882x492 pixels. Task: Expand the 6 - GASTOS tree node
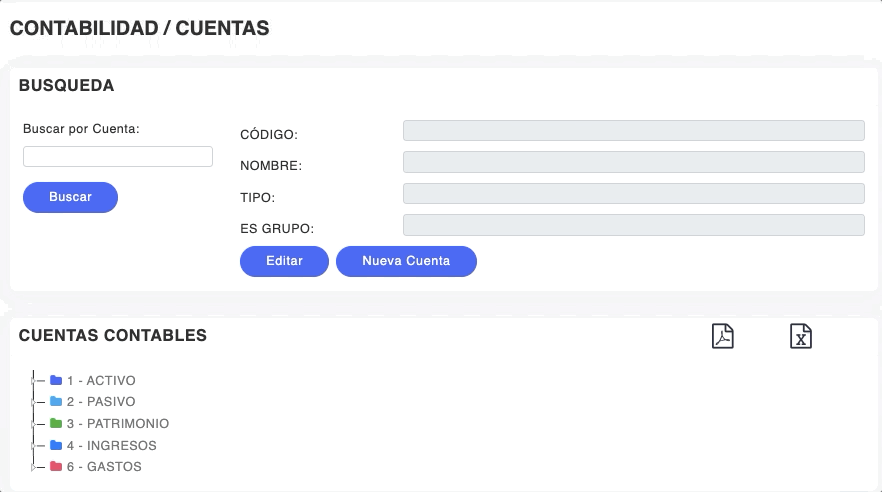pos(33,467)
